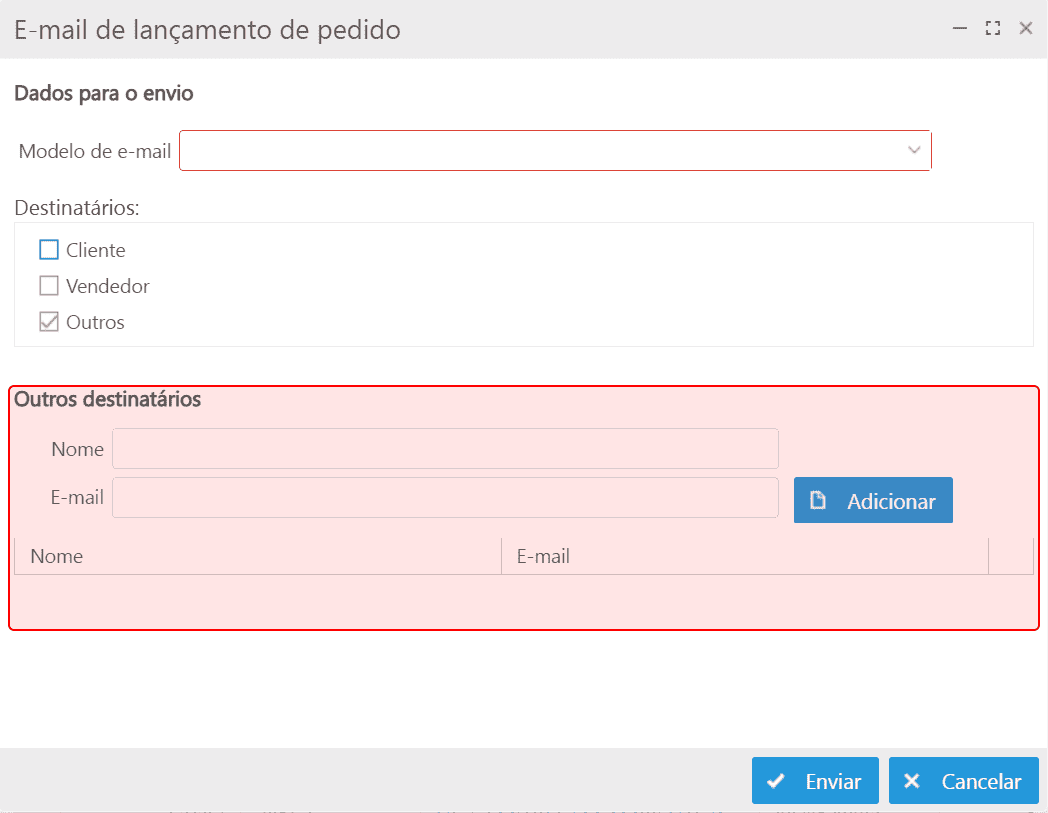Viewport: 1048px width, 813px height.
Task: Maximize the E-mail de lançamento dialog
Action: [x=993, y=29]
